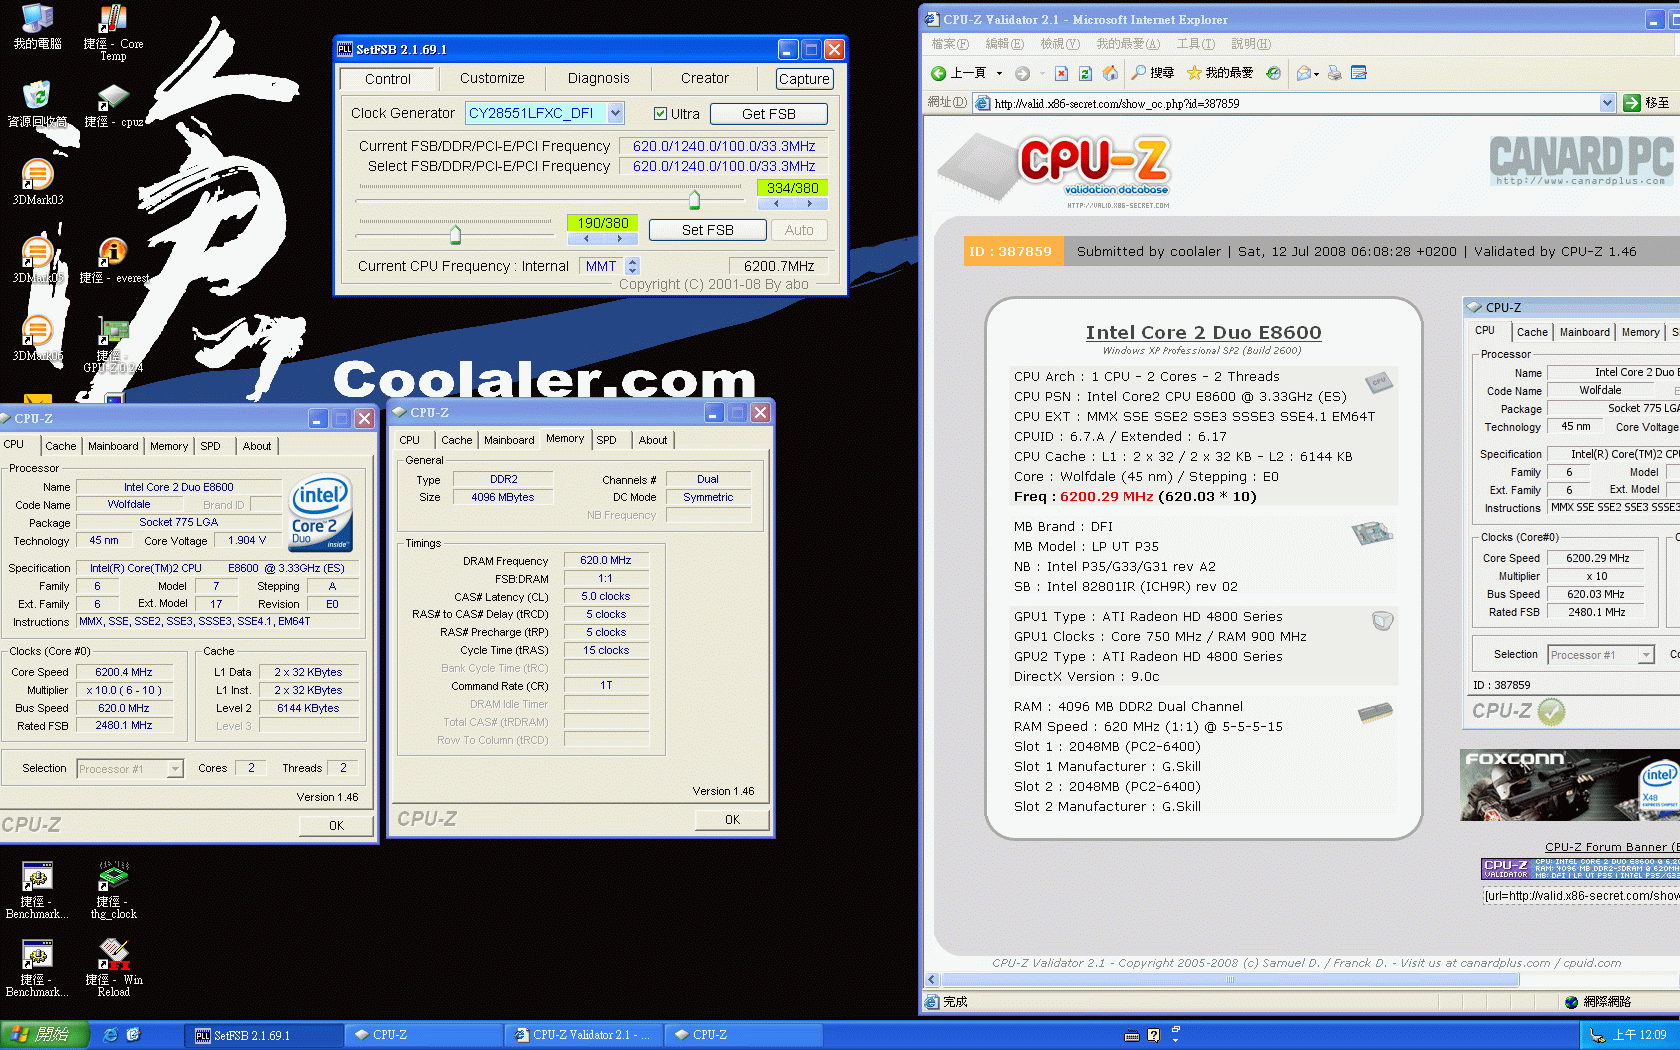Adjust the upper SetFSB frequency slider thumb
The image size is (1680, 1050).
[x=695, y=199]
